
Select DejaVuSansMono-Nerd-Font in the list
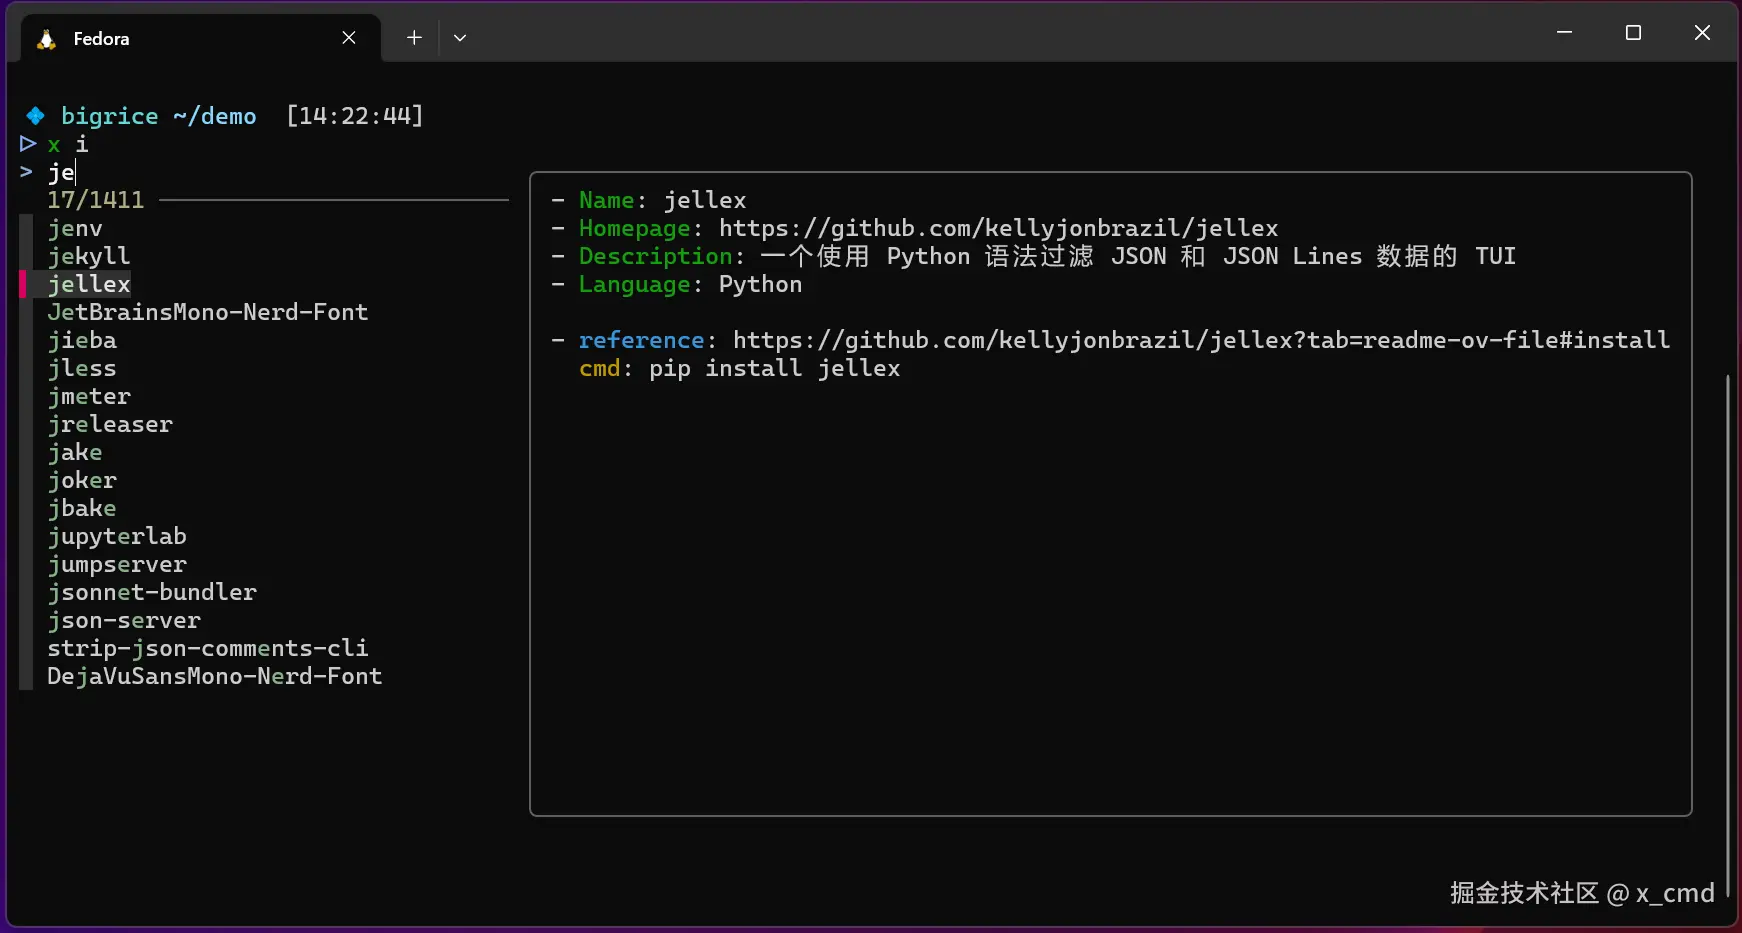215,677
